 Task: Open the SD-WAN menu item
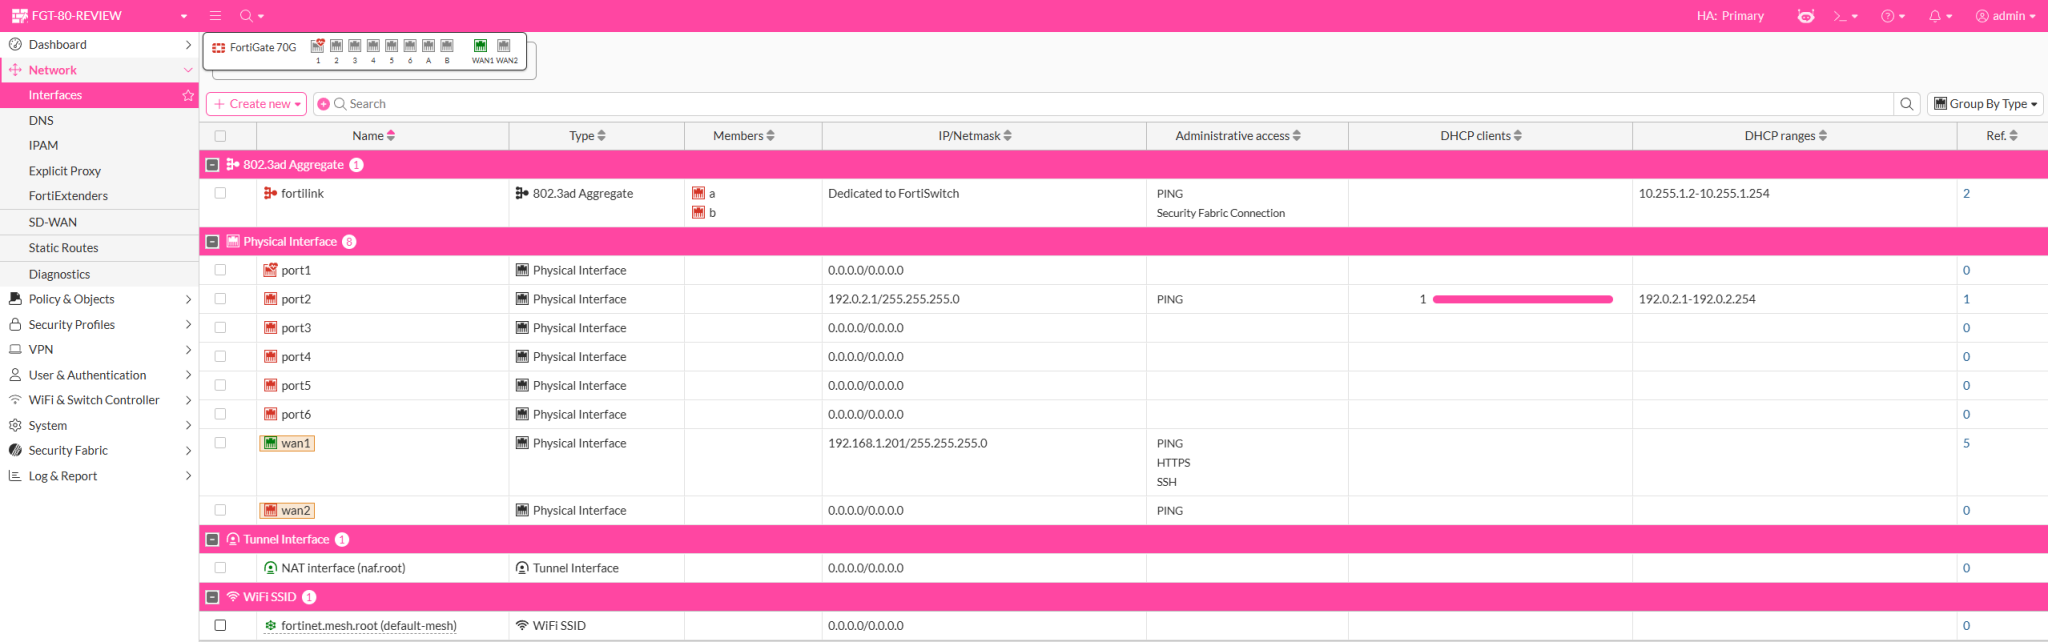53,222
